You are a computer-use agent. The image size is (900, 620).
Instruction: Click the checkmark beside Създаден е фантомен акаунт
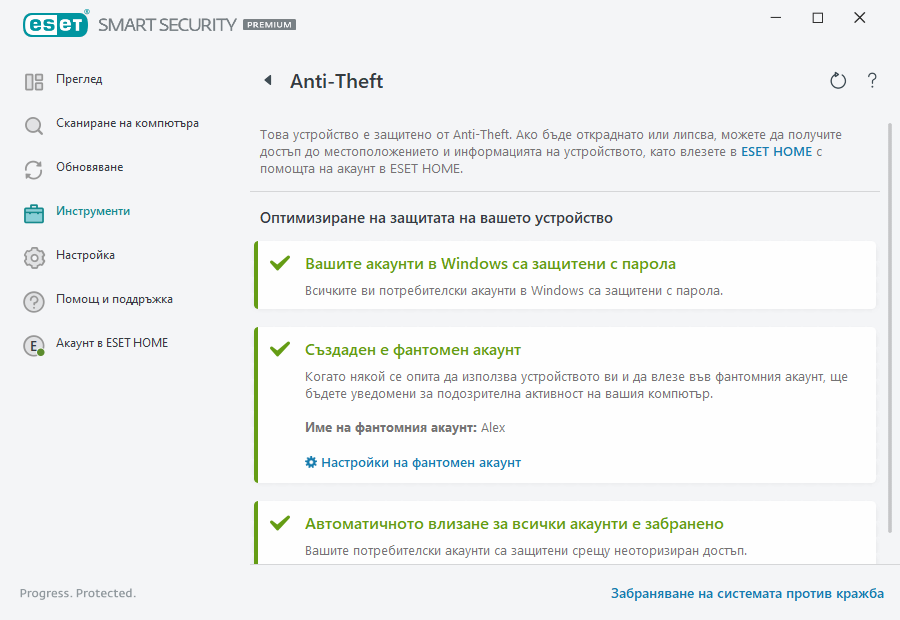(281, 351)
